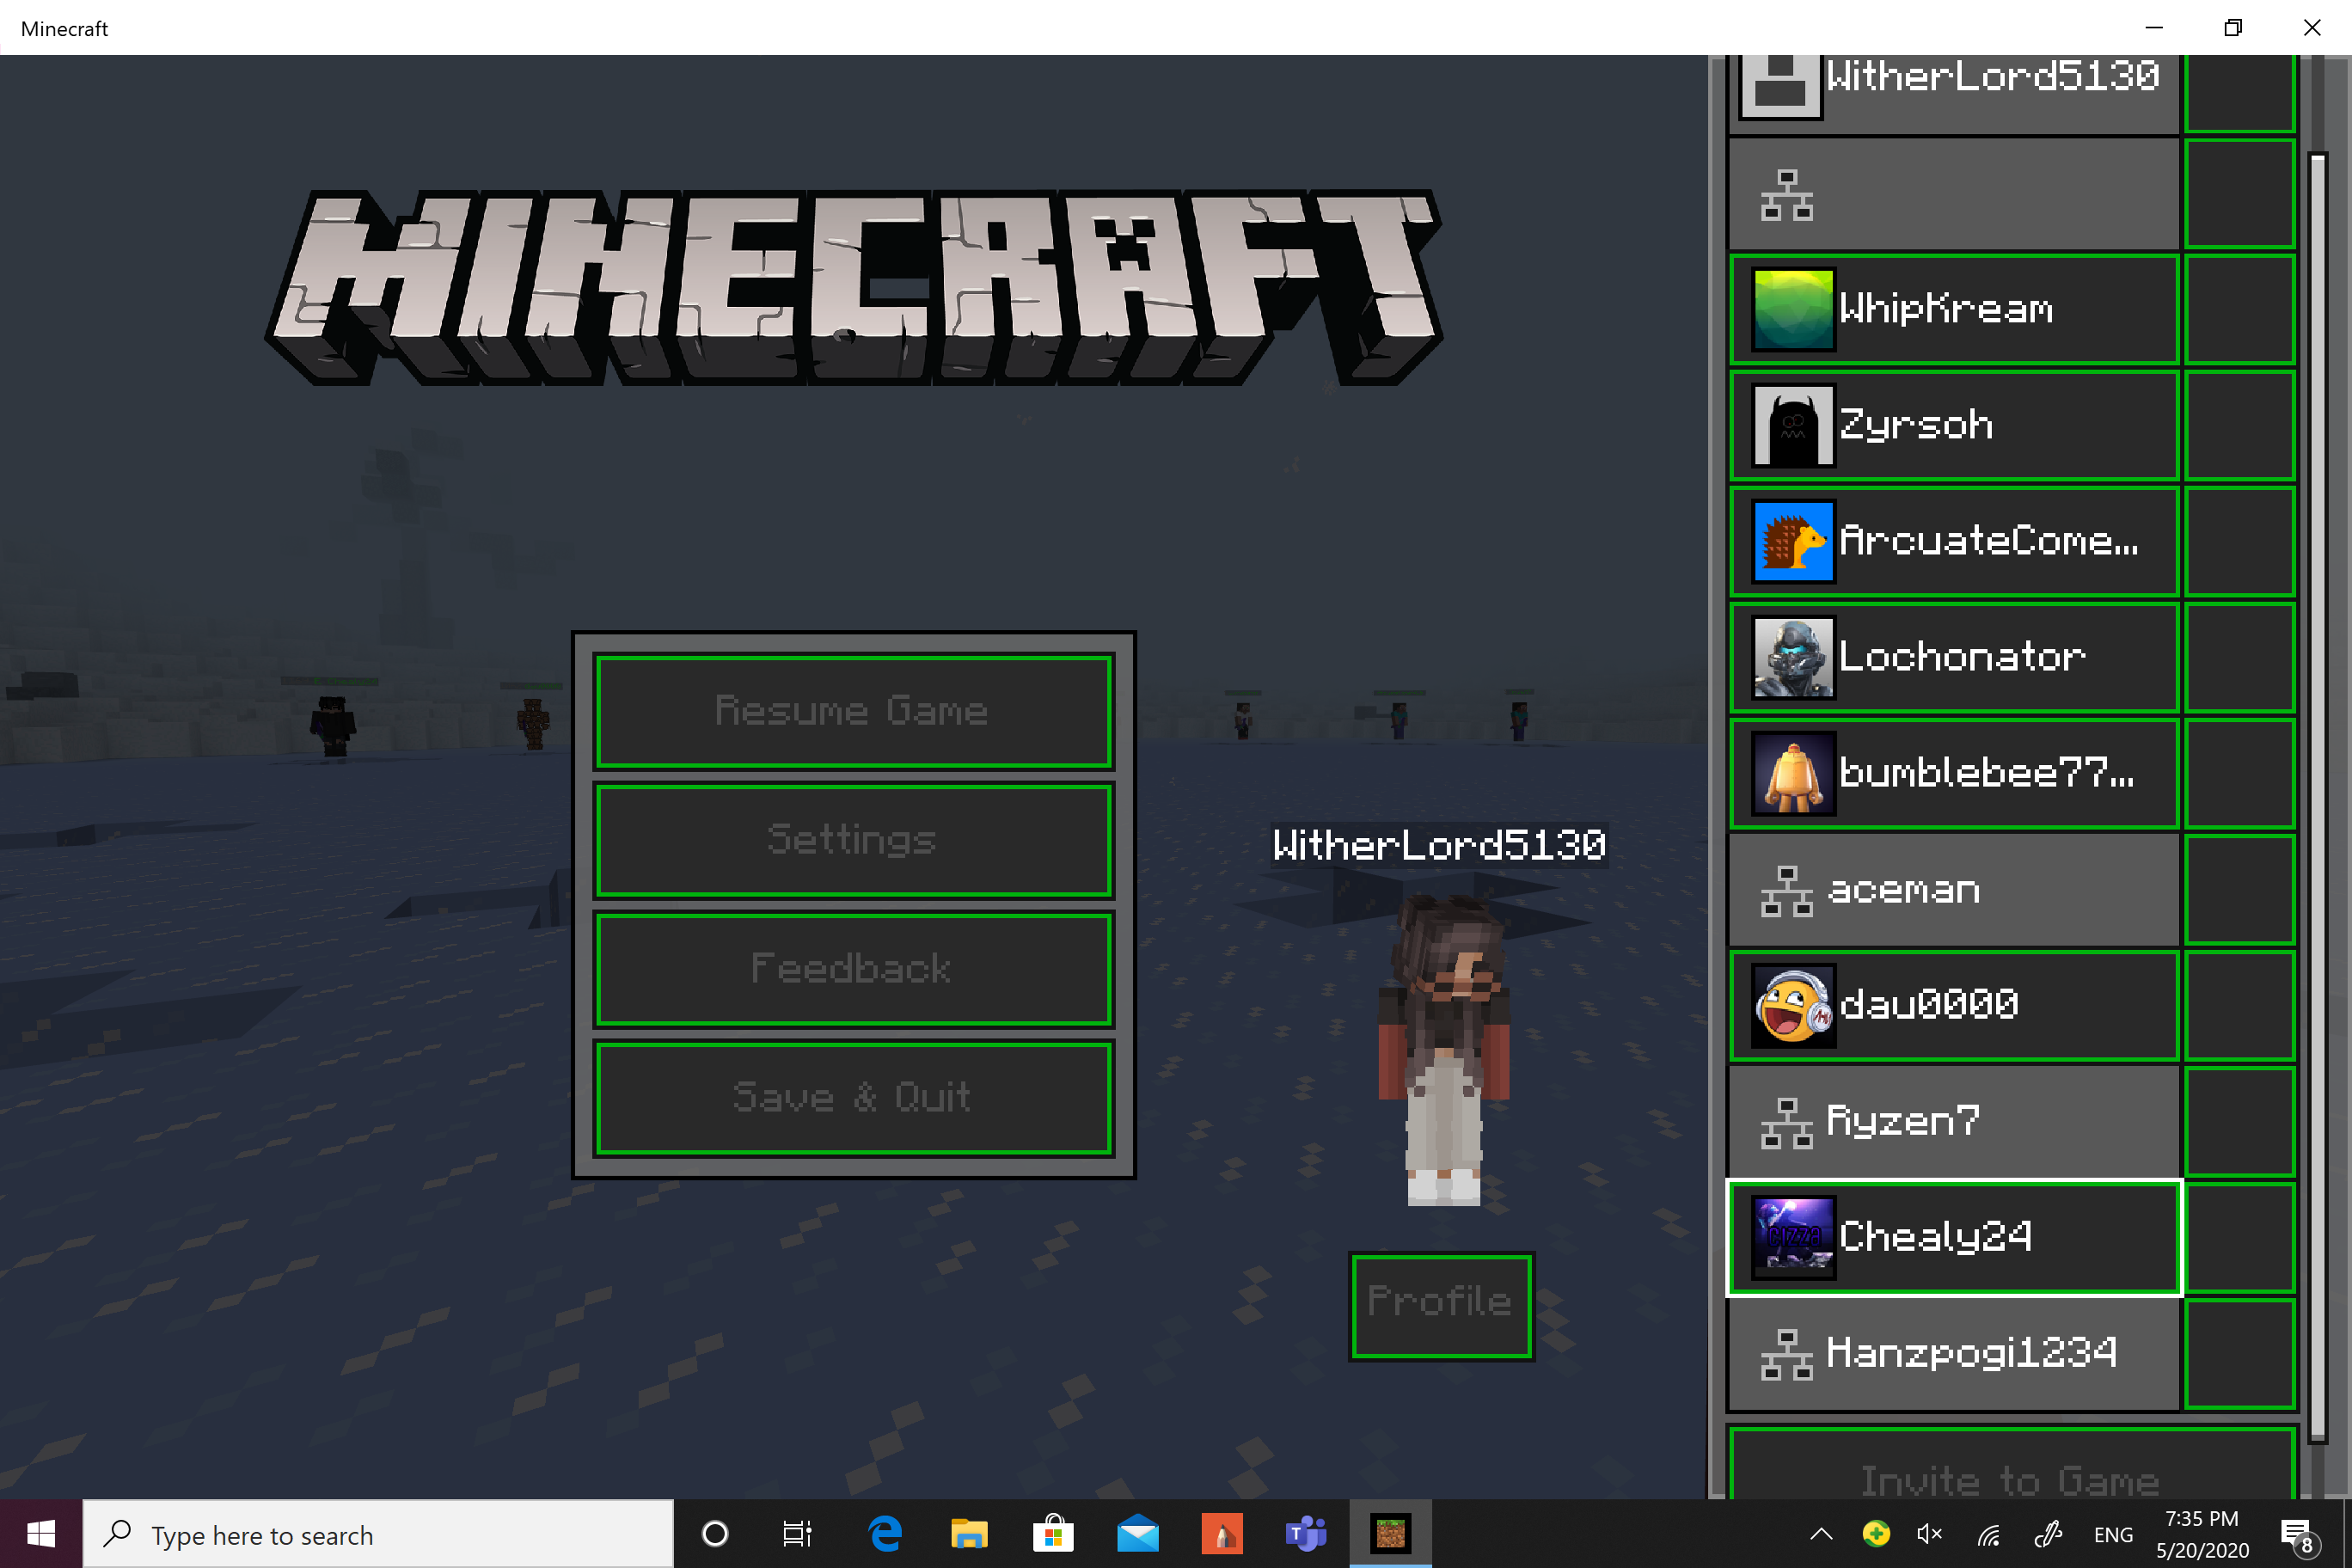
Task: Click the Resume Game button
Action: 853,711
